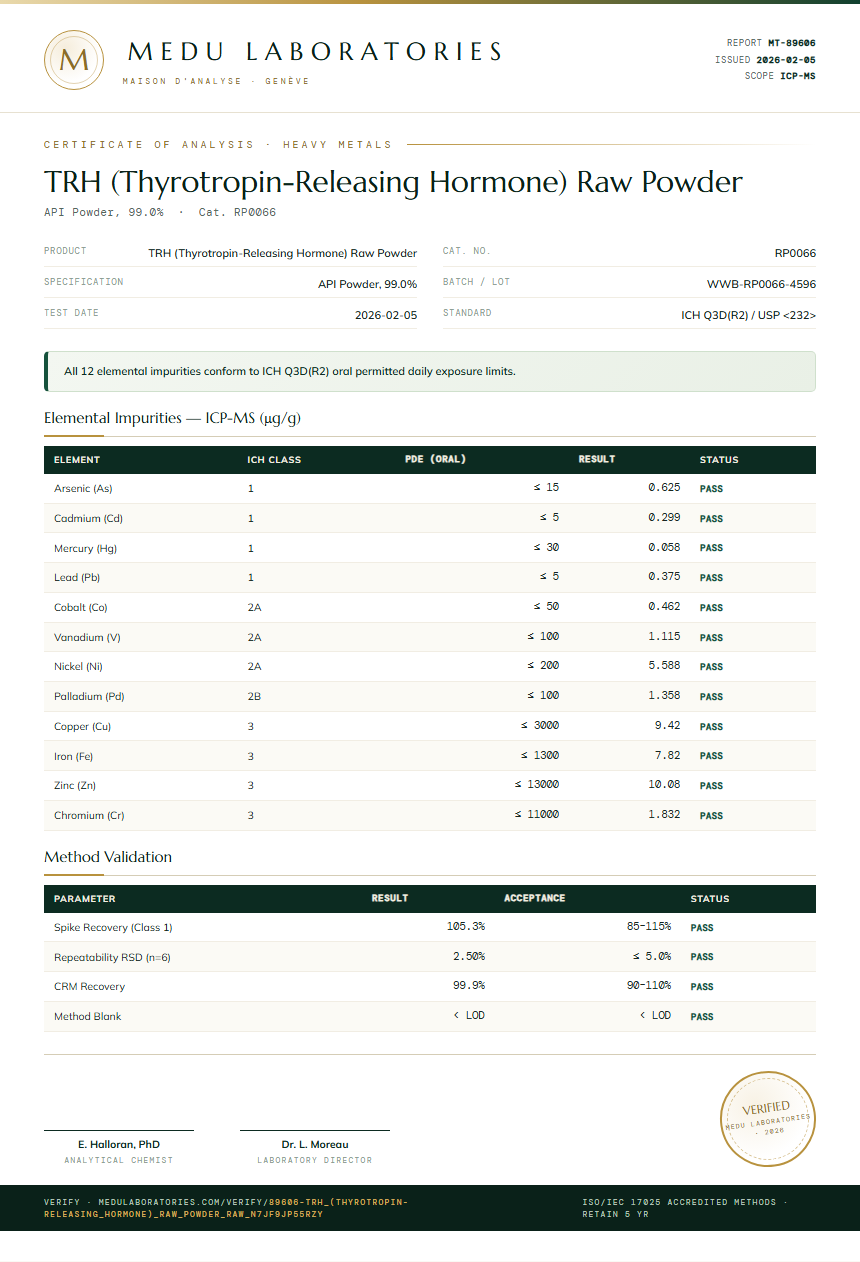Image resolution: width=860 pixels, height=1262 pixels.
Task: Click the spike recovery result 105.3%
Action: [x=466, y=927]
